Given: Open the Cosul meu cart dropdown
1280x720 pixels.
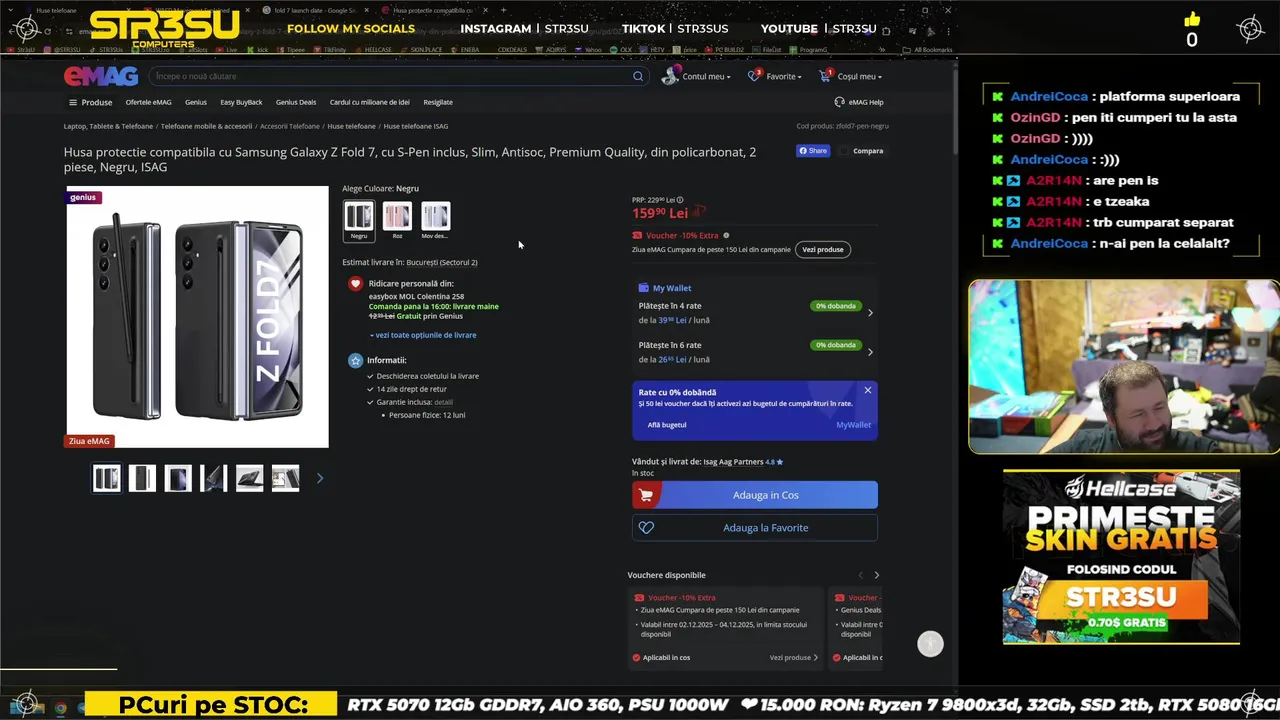Looking at the screenshot, I should point(850,76).
